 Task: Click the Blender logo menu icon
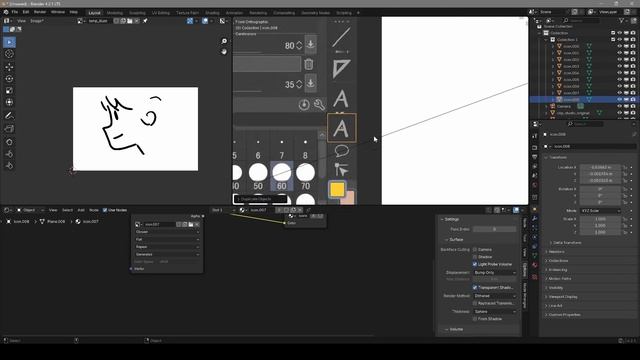pyautogui.click(x=6, y=12)
